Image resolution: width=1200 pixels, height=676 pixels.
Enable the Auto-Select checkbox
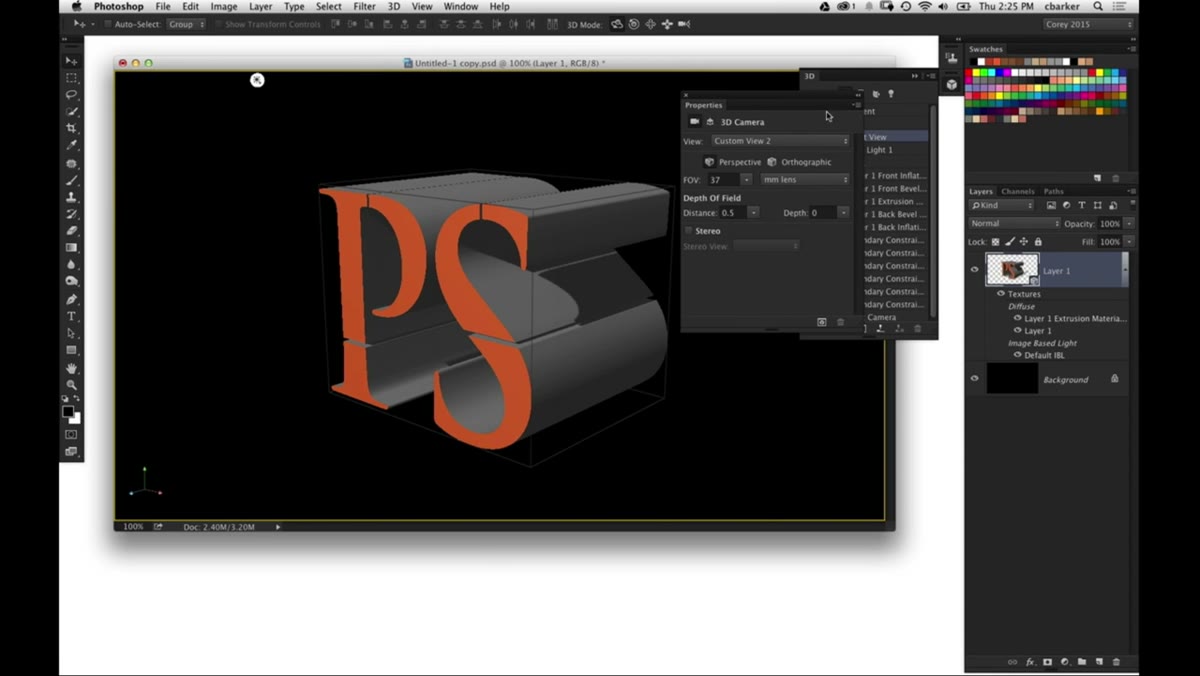tap(108, 24)
